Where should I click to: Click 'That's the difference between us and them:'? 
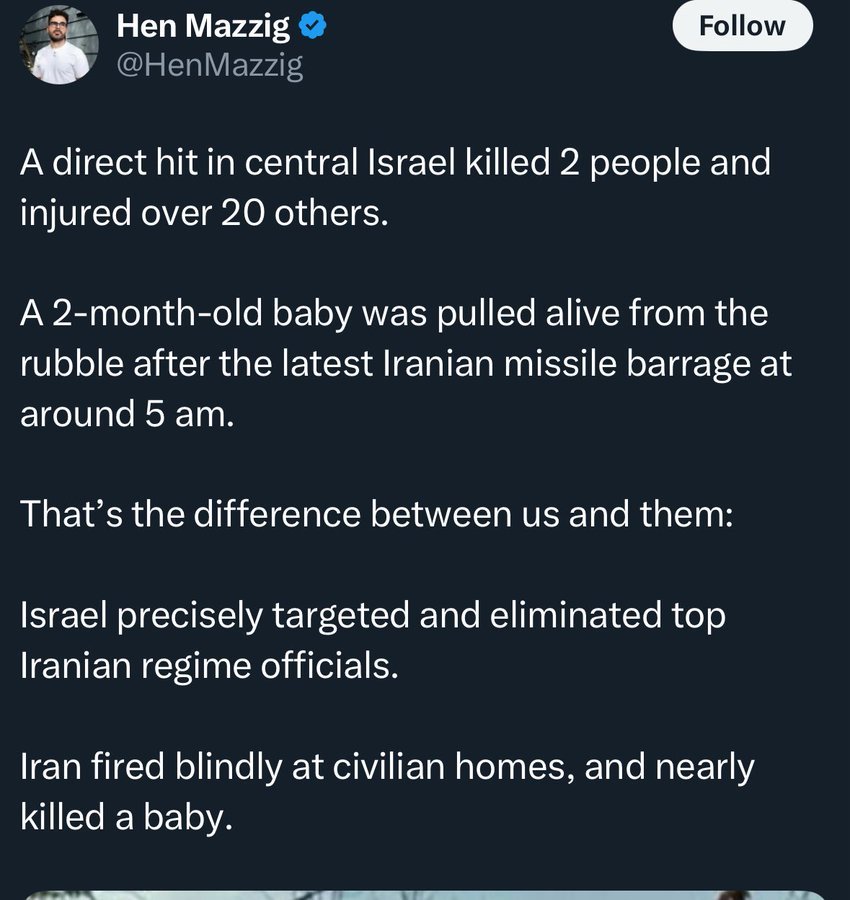(x=377, y=514)
